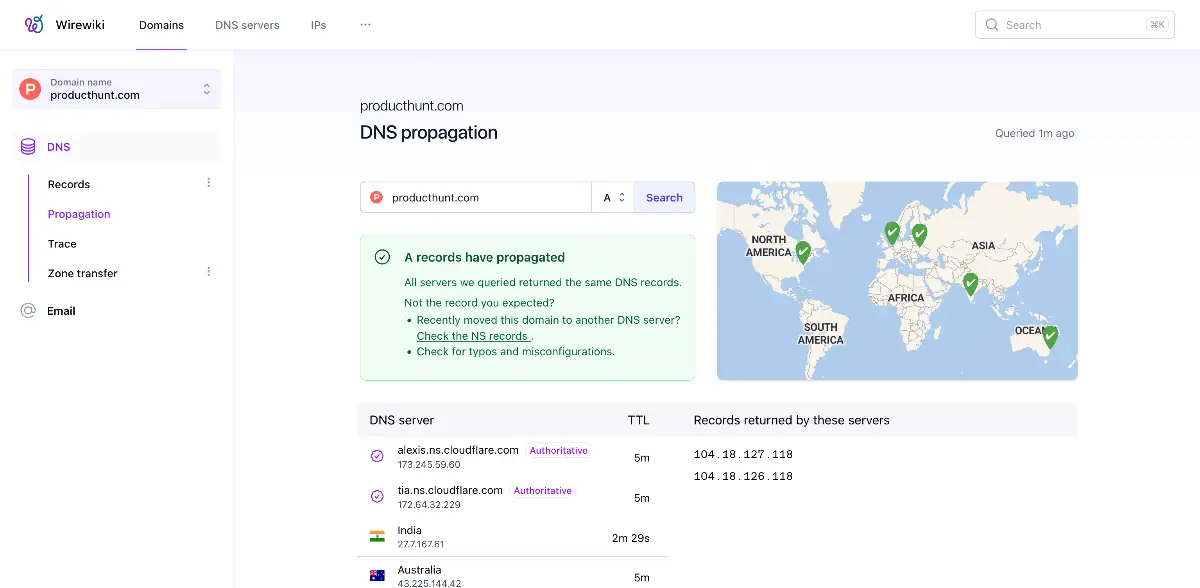This screenshot has width=1200, height=588.
Task: Click the Queried 1m ago timestamp
Action: [1035, 133]
